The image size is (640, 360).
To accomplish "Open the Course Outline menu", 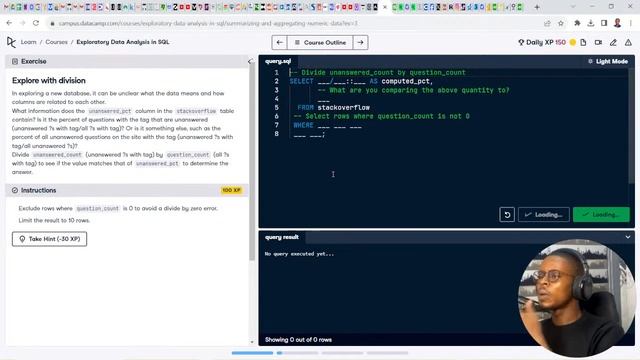I will pos(320,42).
